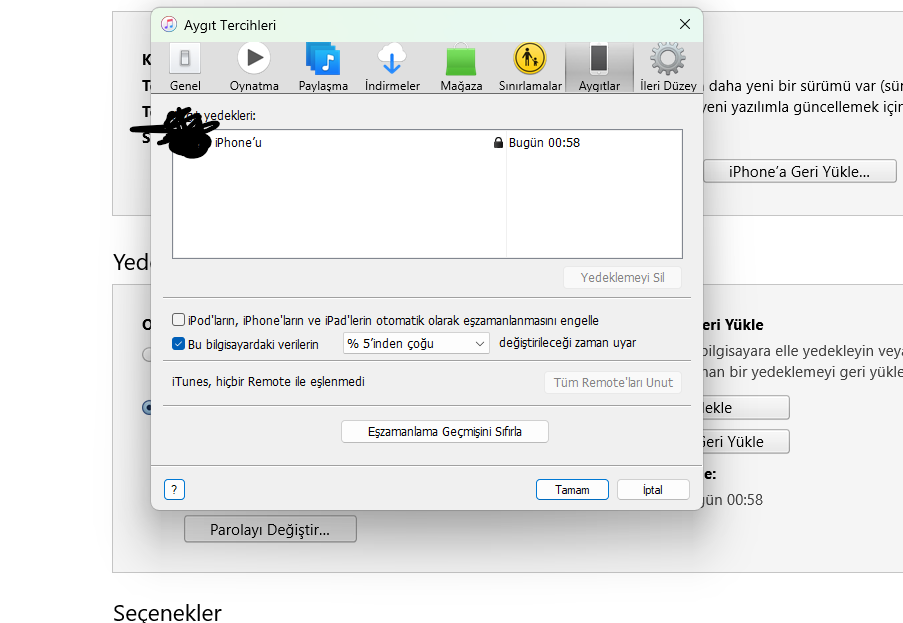Screen dimensions: 903x623
Task: Open the Sınırlamalar tab
Action: [x=530, y=67]
